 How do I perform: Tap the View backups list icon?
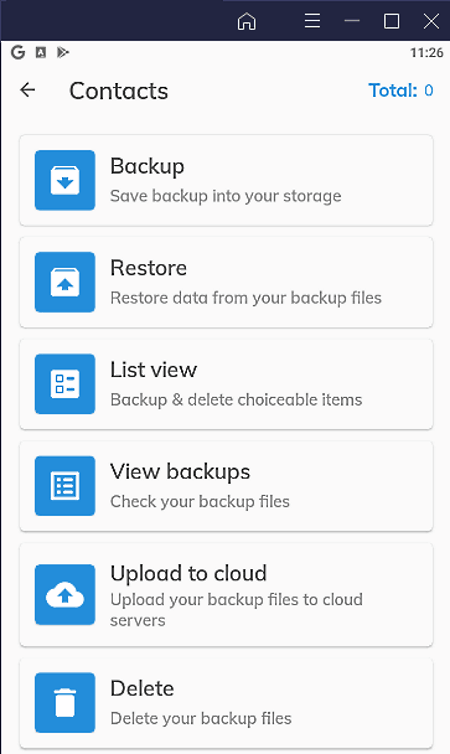pyautogui.click(x=65, y=486)
